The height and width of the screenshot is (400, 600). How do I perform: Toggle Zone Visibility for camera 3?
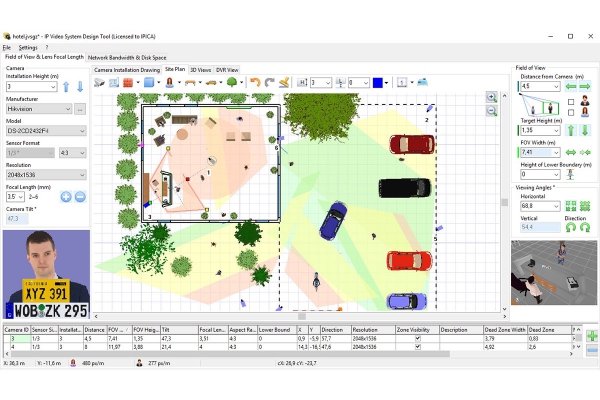(x=418, y=339)
